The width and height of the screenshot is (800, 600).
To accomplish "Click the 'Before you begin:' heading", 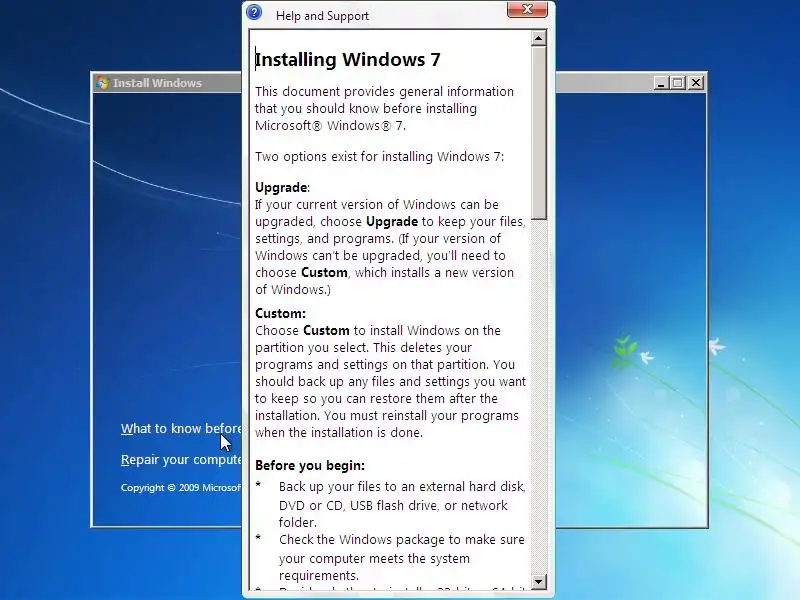I will coord(310,465).
